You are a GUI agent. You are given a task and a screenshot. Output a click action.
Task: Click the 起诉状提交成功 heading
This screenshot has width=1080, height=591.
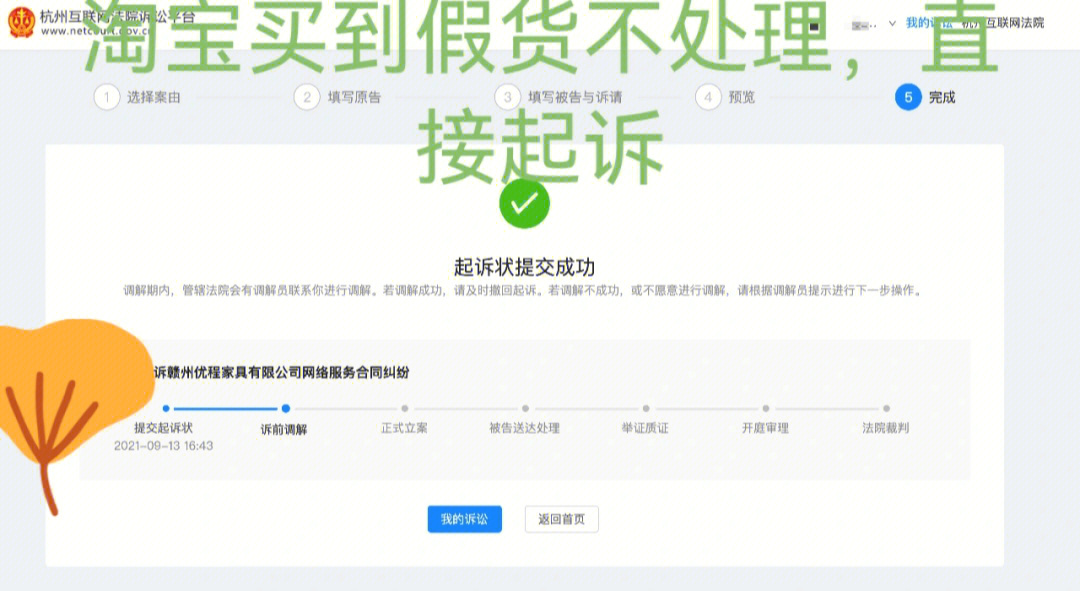pos(524,267)
